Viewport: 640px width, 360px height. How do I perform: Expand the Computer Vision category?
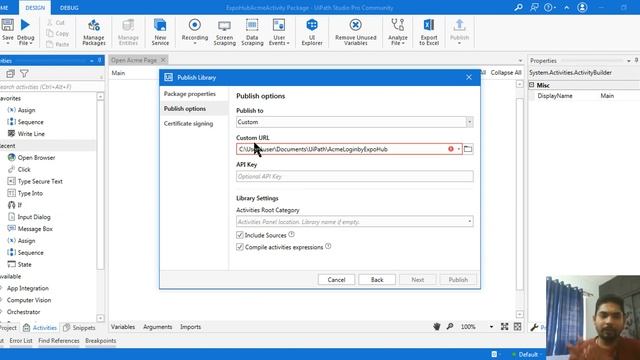coord(1,300)
